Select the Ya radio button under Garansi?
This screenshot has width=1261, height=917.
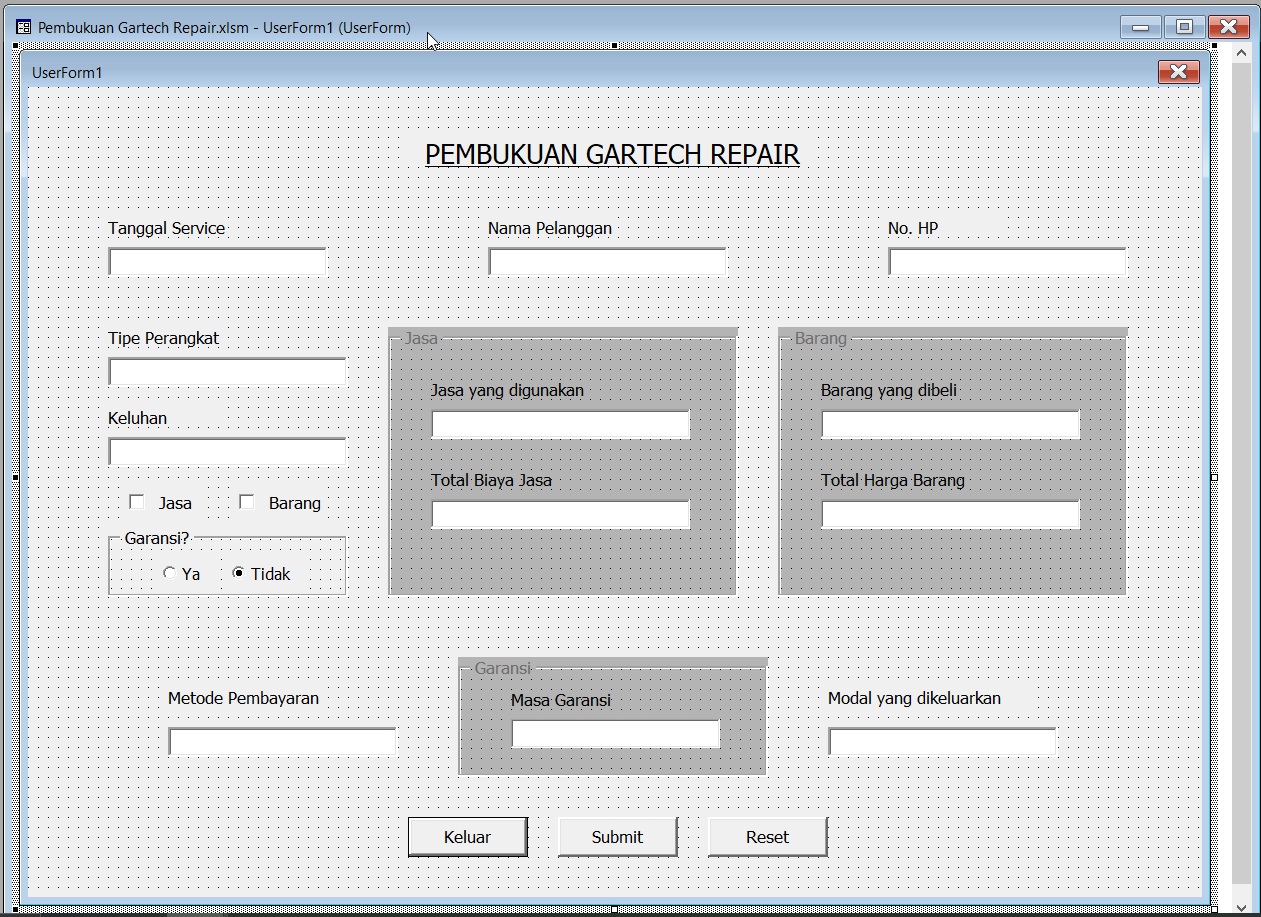(x=169, y=573)
